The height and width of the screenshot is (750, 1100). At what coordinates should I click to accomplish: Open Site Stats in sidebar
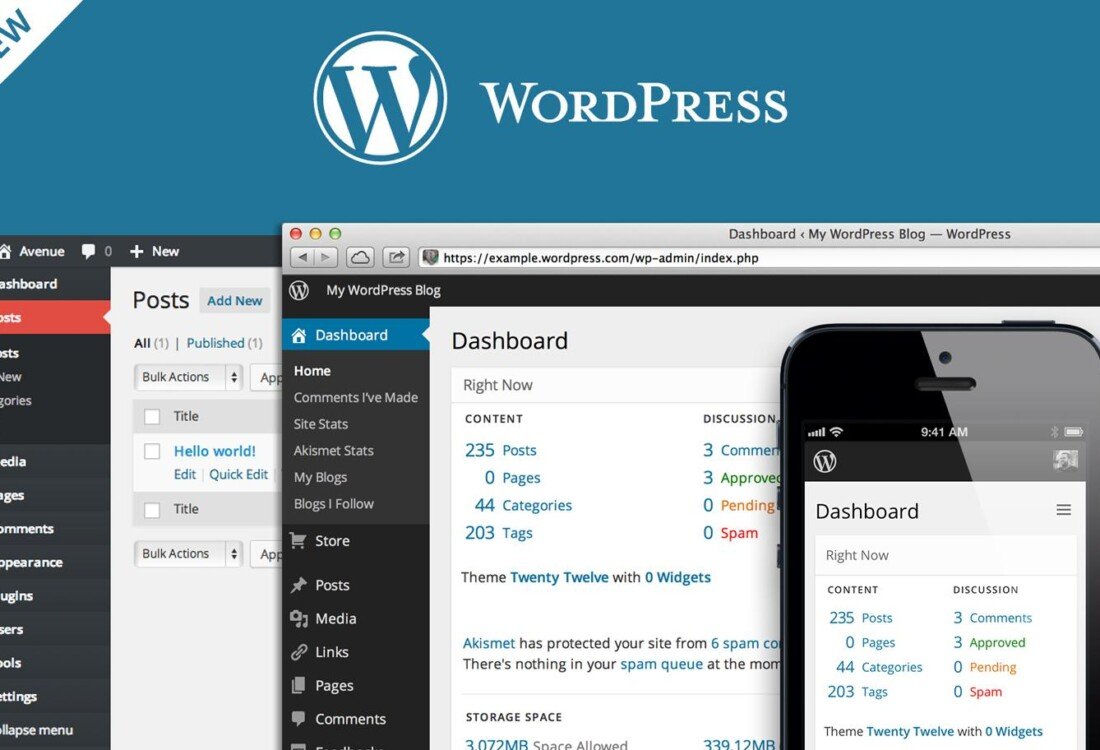(321, 424)
